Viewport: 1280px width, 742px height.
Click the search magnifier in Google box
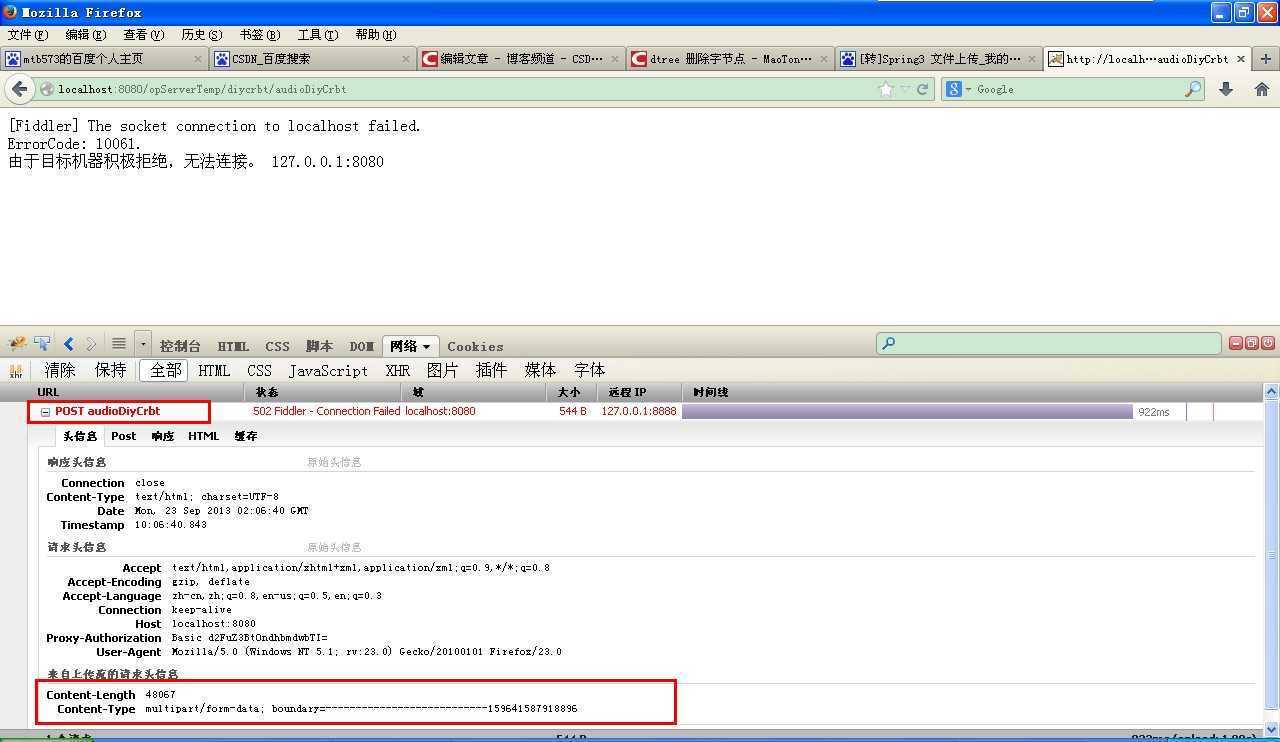pos(1193,89)
